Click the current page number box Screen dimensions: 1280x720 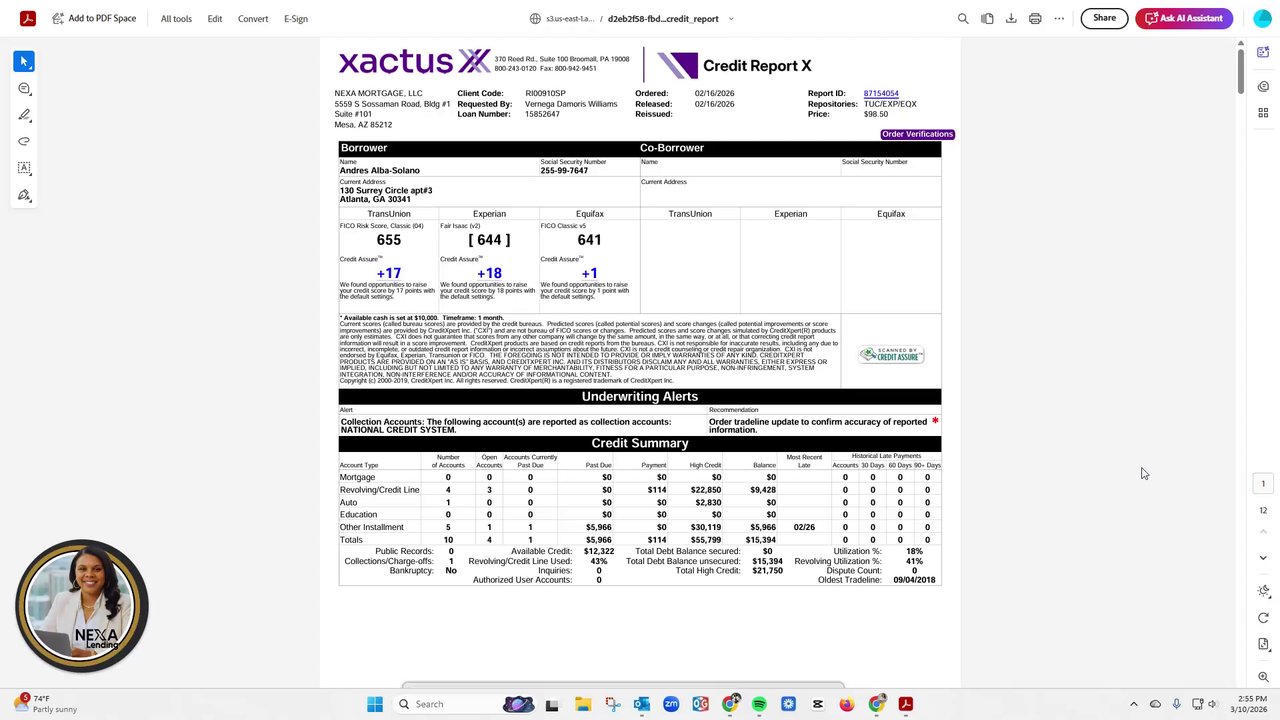[1263, 484]
